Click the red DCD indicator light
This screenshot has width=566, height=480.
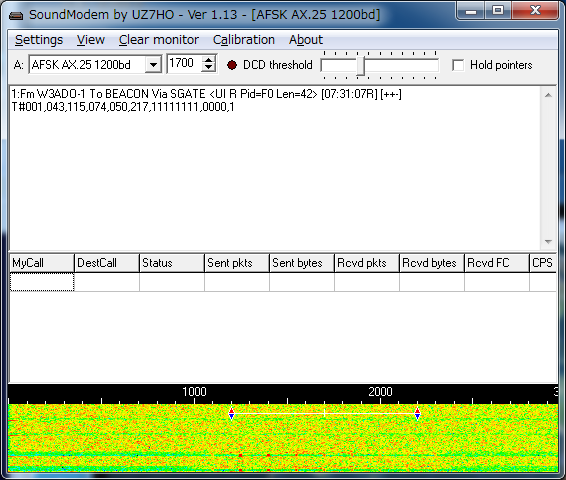tap(232, 65)
